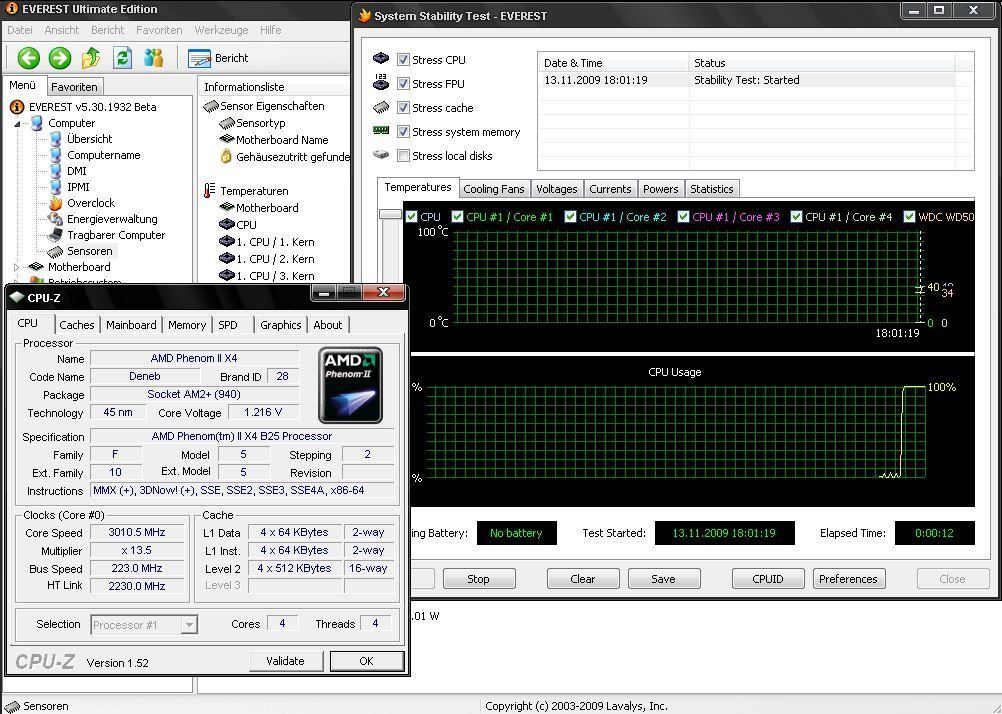Click the green Forward arrow in EVEREST toolbar
This screenshot has width=1002, height=714.
pyautogui.click(x=60, y=58)
